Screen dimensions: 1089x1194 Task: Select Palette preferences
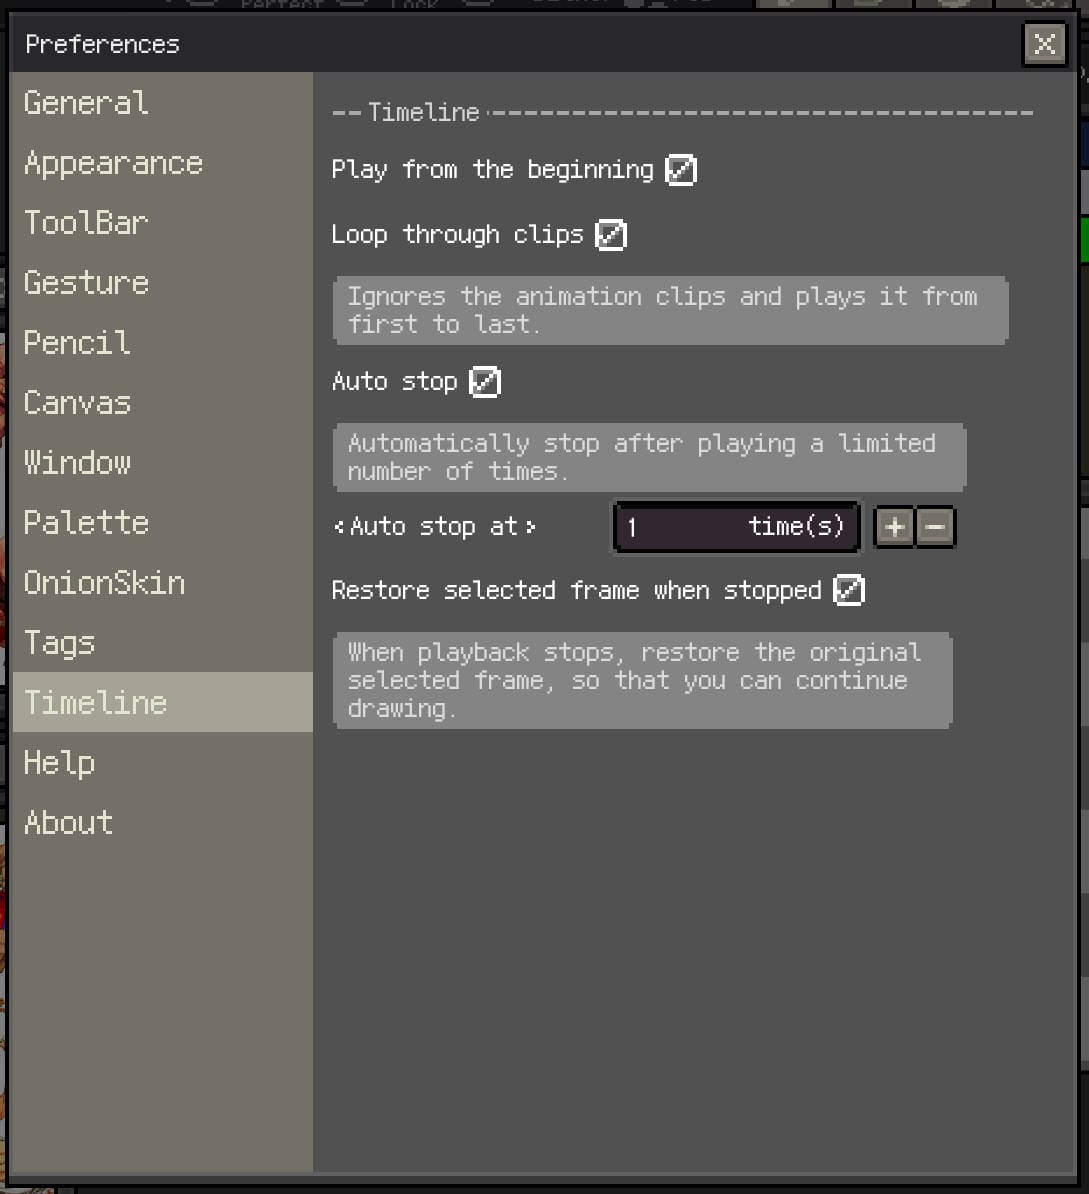click(x=86, y=523)
